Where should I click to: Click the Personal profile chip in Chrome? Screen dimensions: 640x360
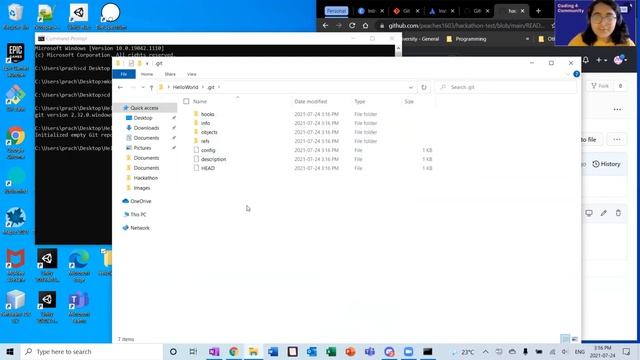[336, 11]
